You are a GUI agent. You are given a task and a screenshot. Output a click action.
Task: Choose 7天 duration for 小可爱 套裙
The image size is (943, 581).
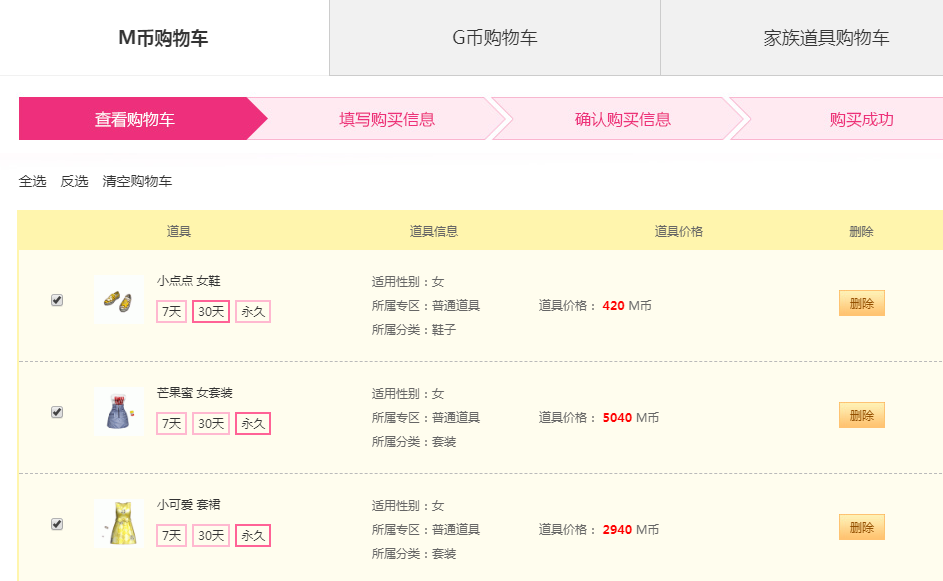[x=171, y=535]
